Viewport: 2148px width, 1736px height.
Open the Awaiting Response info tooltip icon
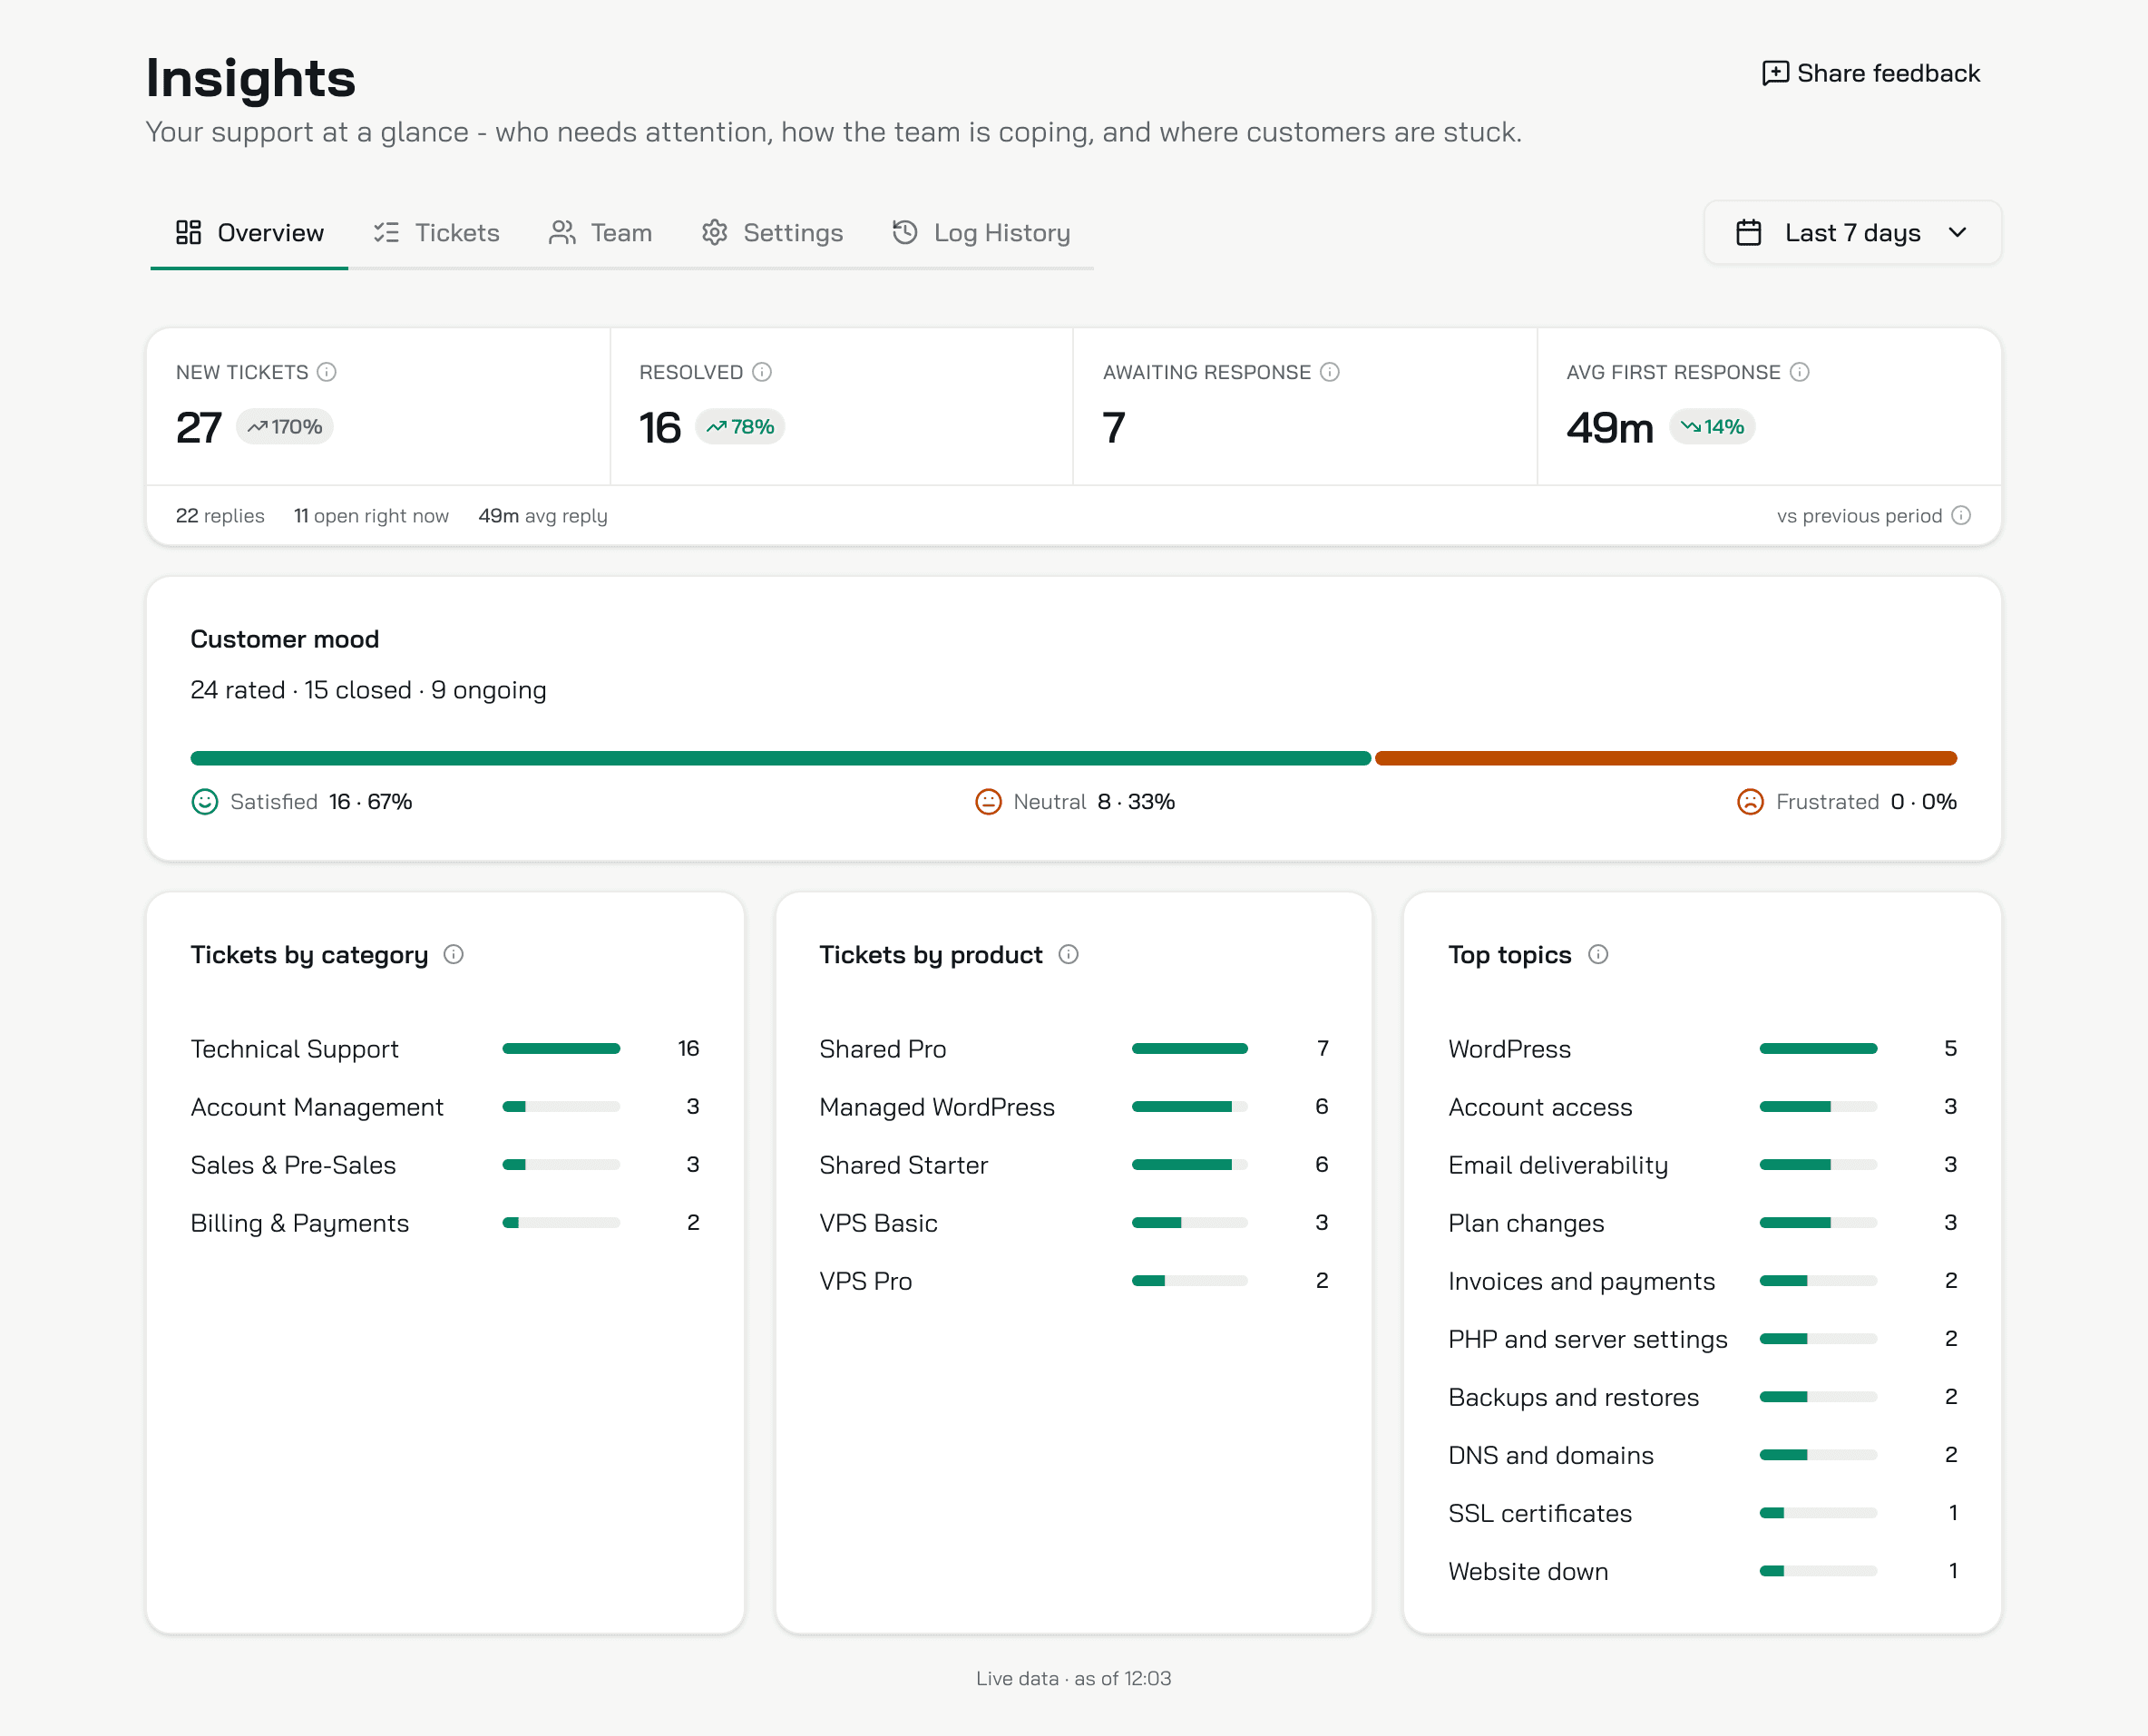click(x=1330, y=372)
